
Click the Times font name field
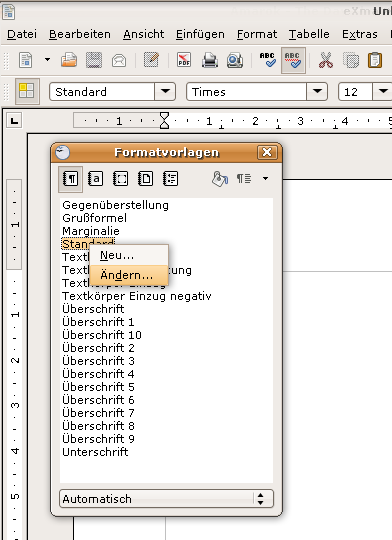(246, 92)
